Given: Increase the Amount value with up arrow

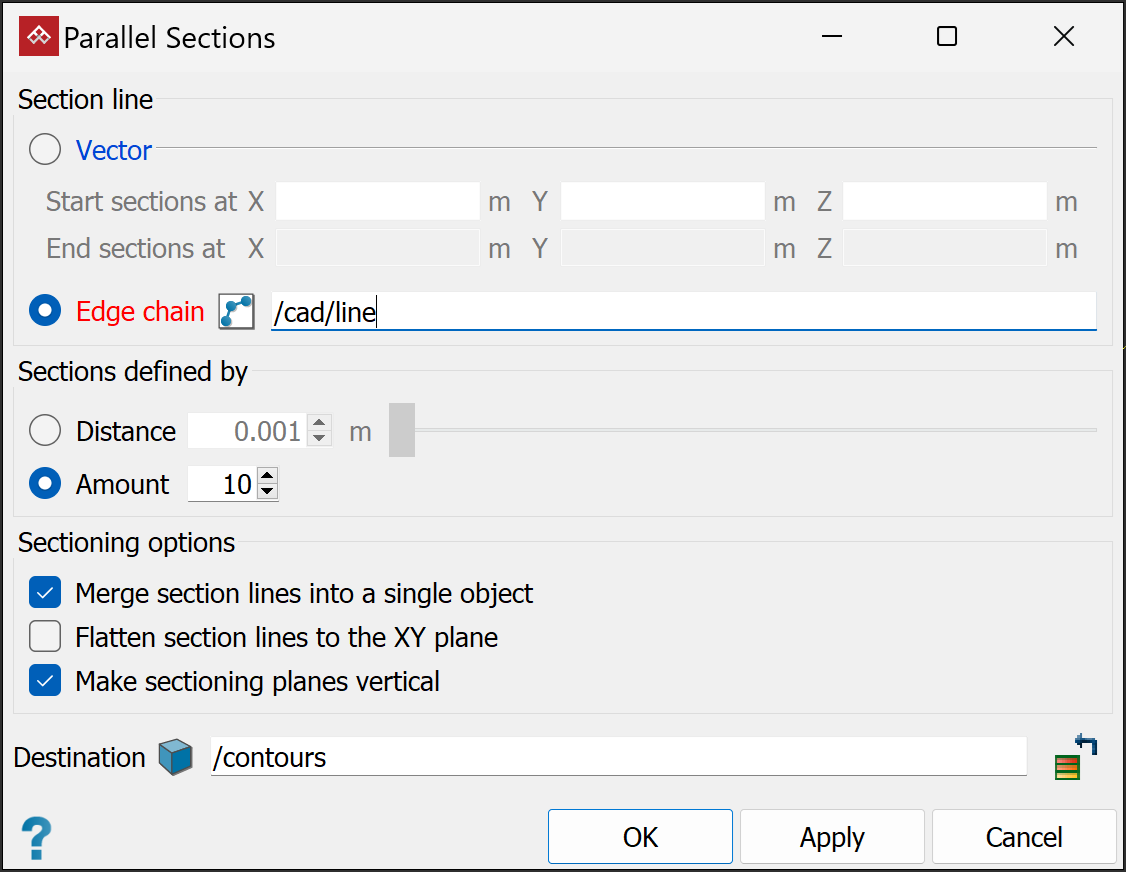Looking at the screenshot, I should tap(267, 477).
